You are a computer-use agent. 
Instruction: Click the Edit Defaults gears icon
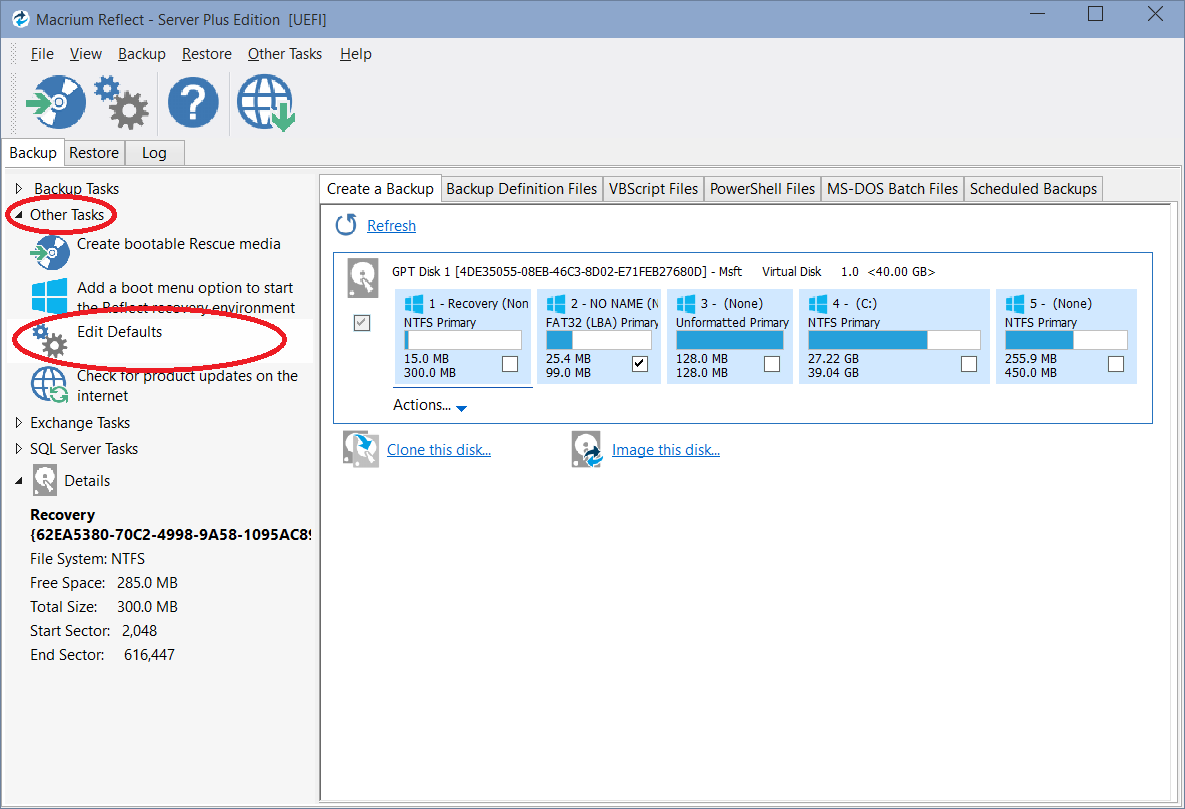[50, 340]
